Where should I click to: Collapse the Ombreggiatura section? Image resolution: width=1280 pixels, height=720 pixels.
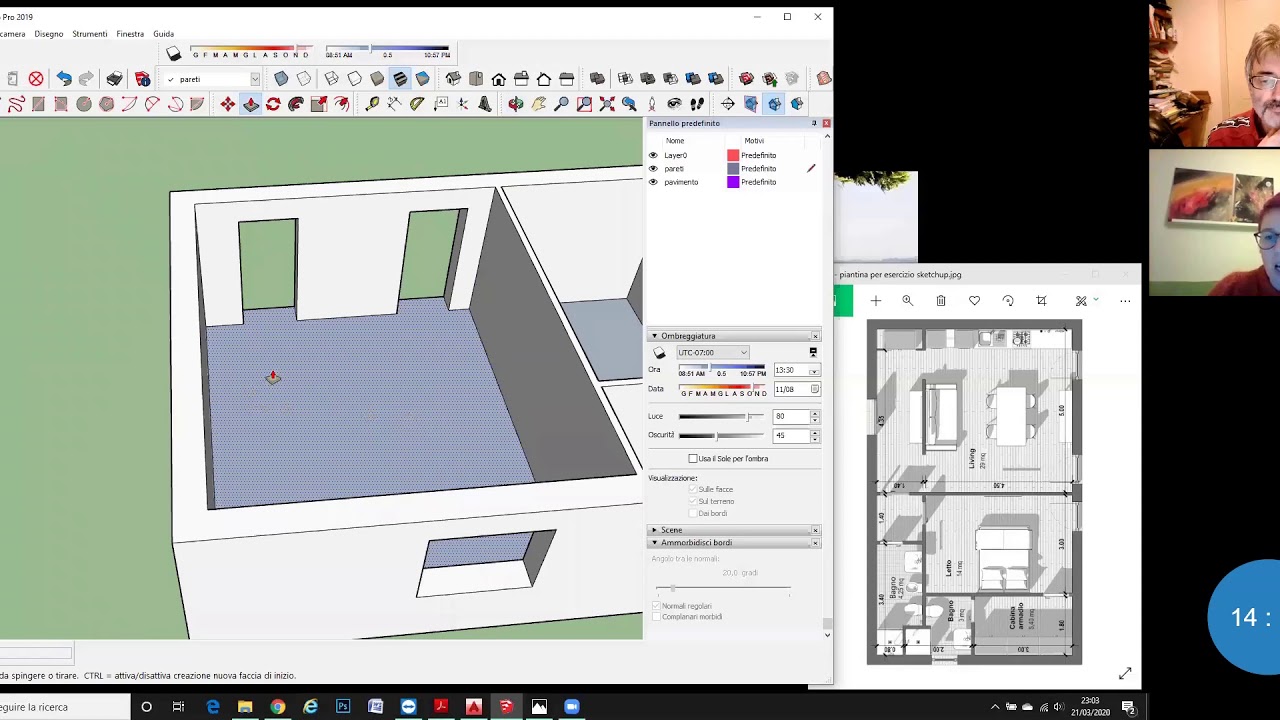[654, 336]
